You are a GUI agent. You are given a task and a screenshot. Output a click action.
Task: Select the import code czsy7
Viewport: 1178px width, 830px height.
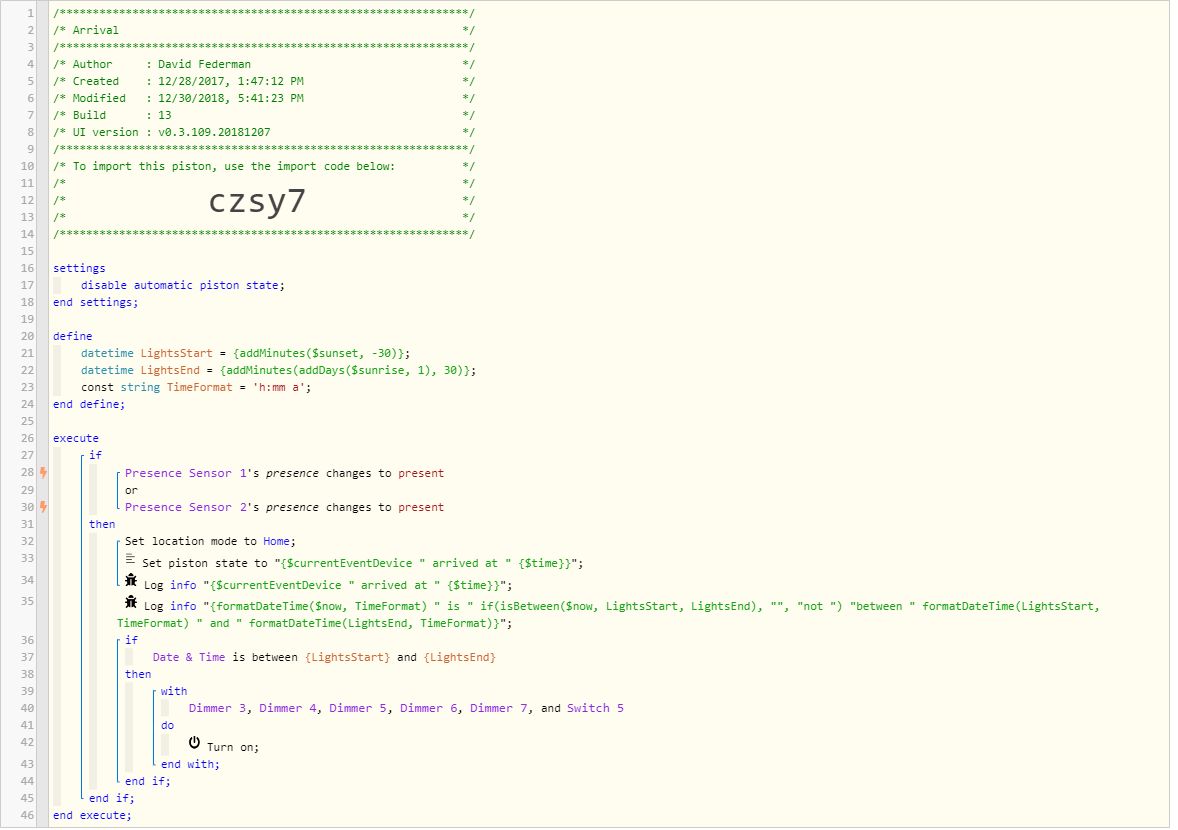click(x=257, y=201)
